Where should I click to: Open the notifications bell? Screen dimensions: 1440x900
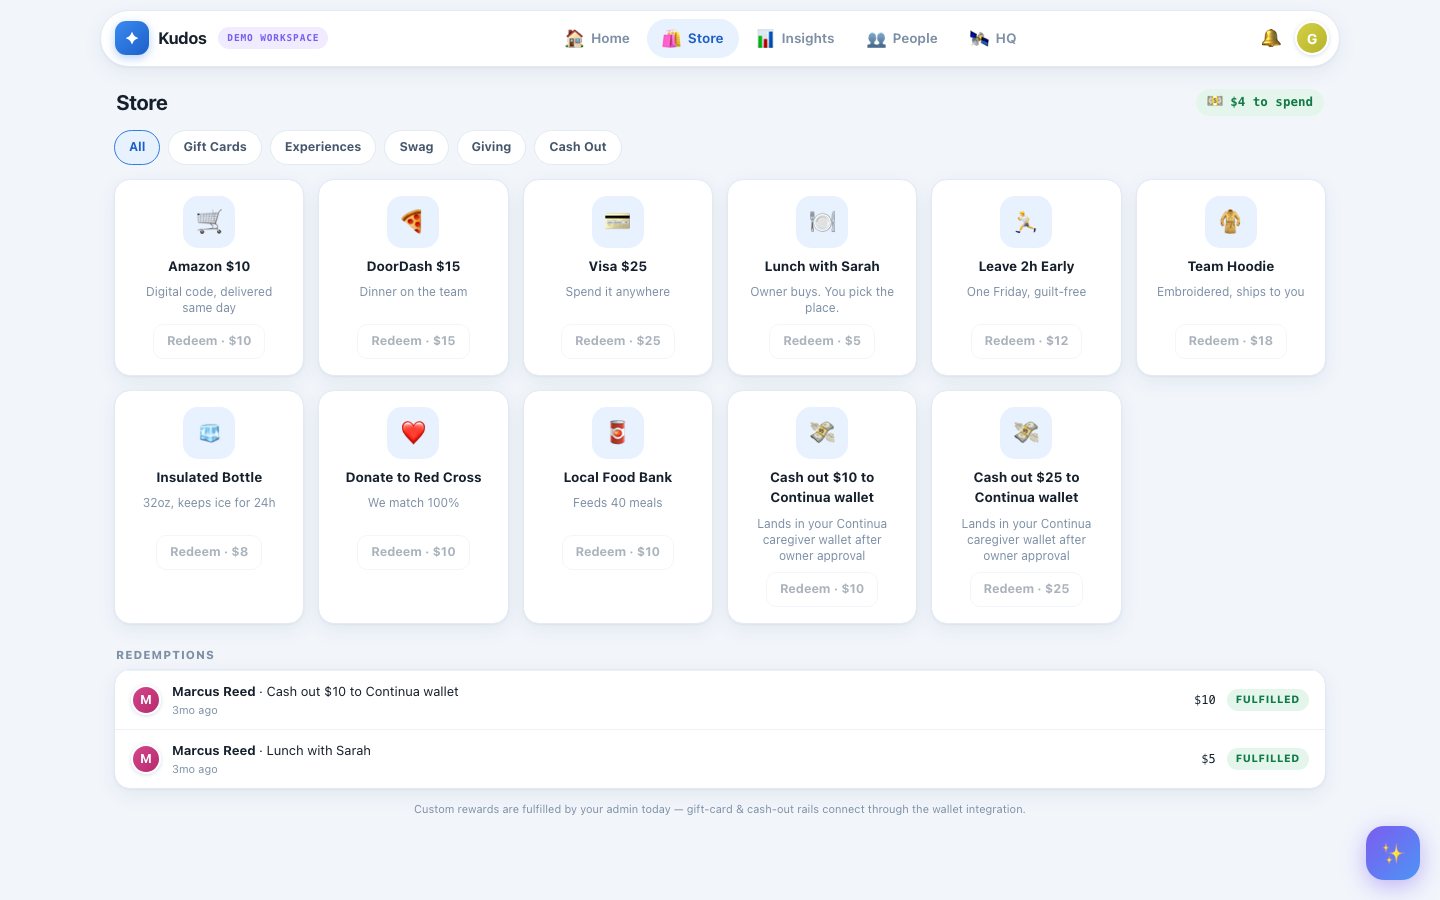[1271, 38]
